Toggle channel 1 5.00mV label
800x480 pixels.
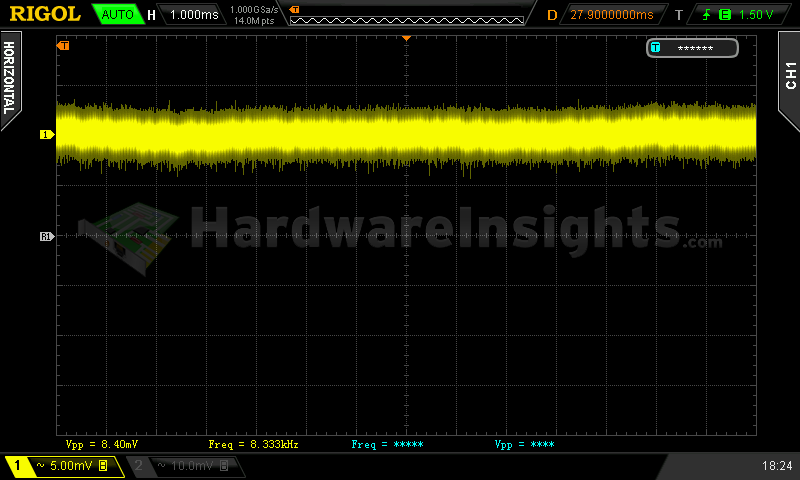62,466
